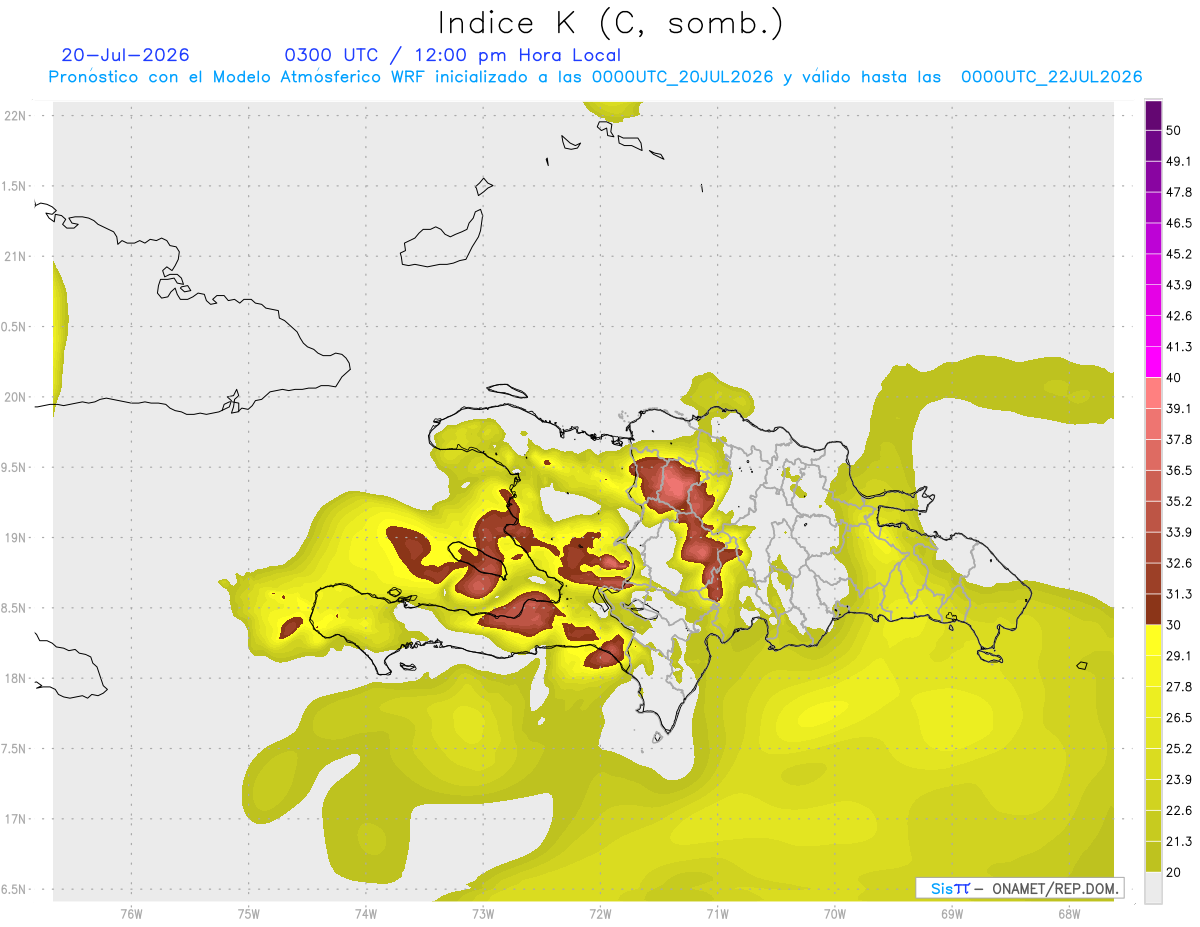1200x927 pixels.
Task: Click the colorbar value "46.5"
Action: click(x=1179, y=224)
